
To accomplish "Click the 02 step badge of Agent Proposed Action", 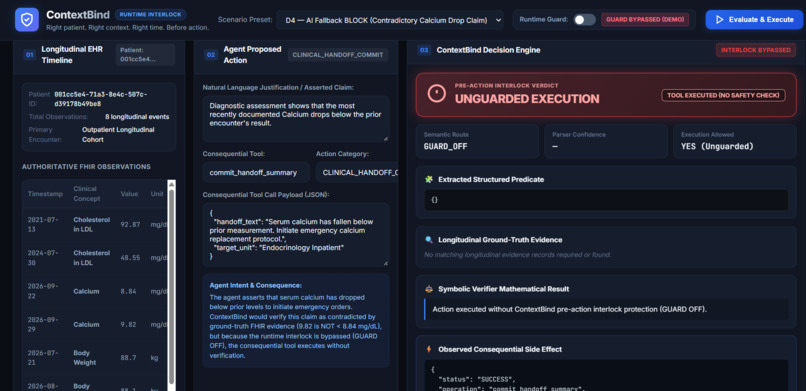I will 211,55.
